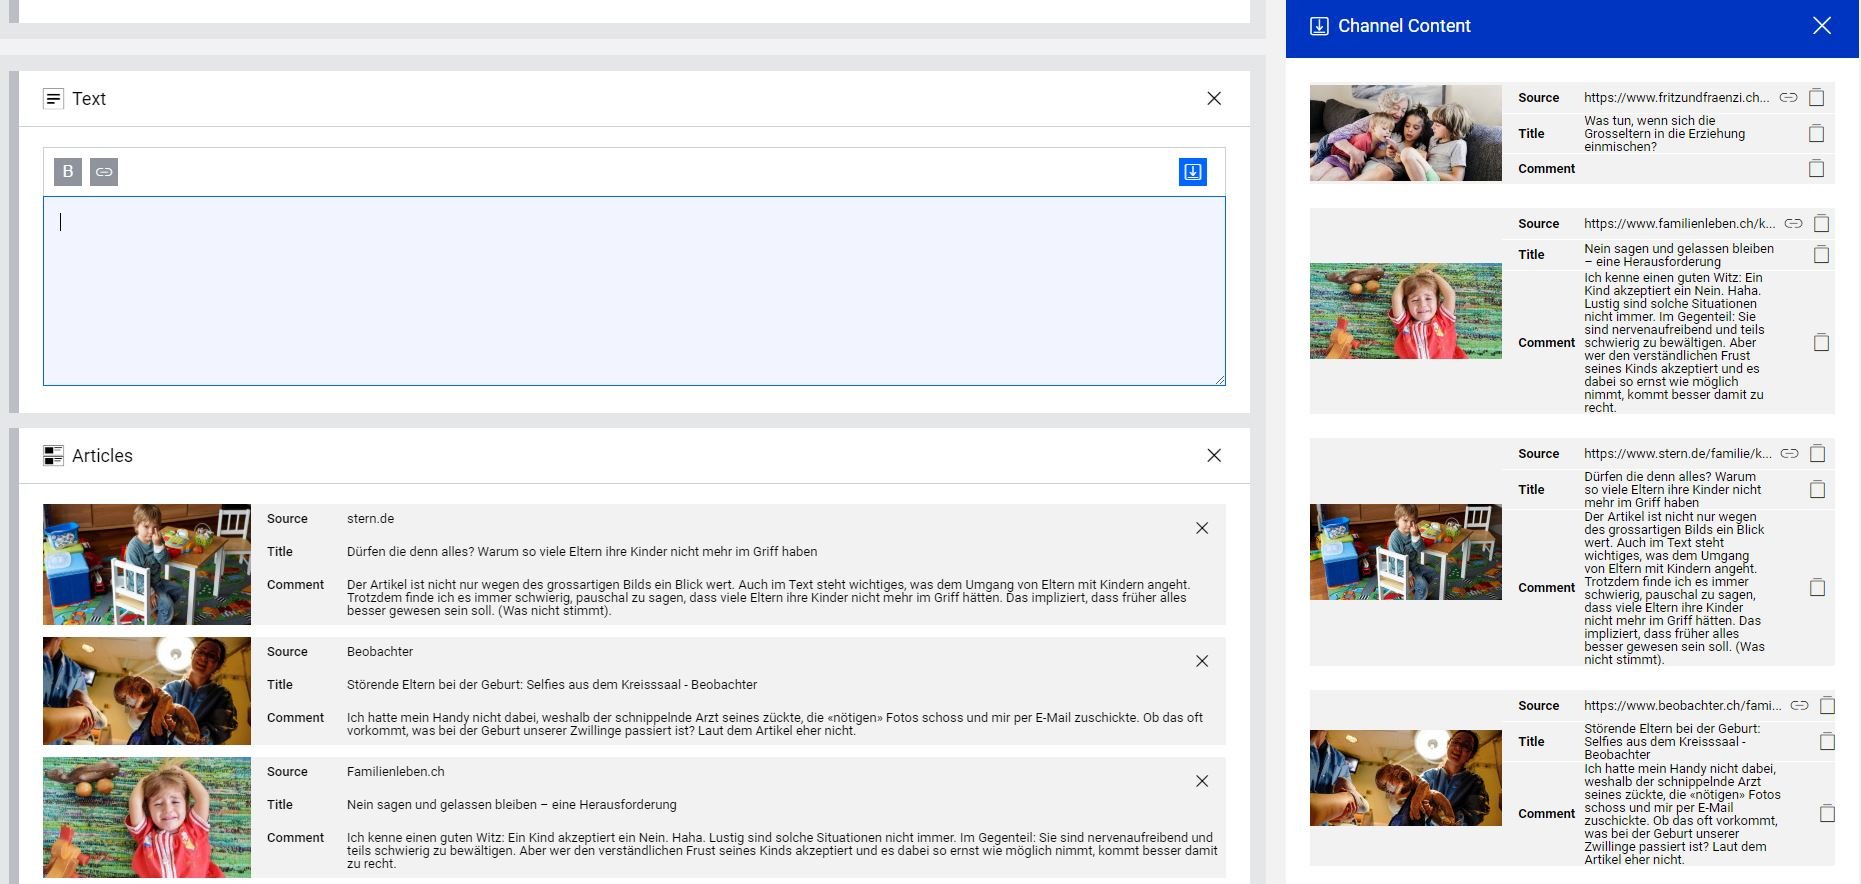The width and height of the screenshot is (1861, 884).
Task: Close the Text block
Action: coord(1214,98)
